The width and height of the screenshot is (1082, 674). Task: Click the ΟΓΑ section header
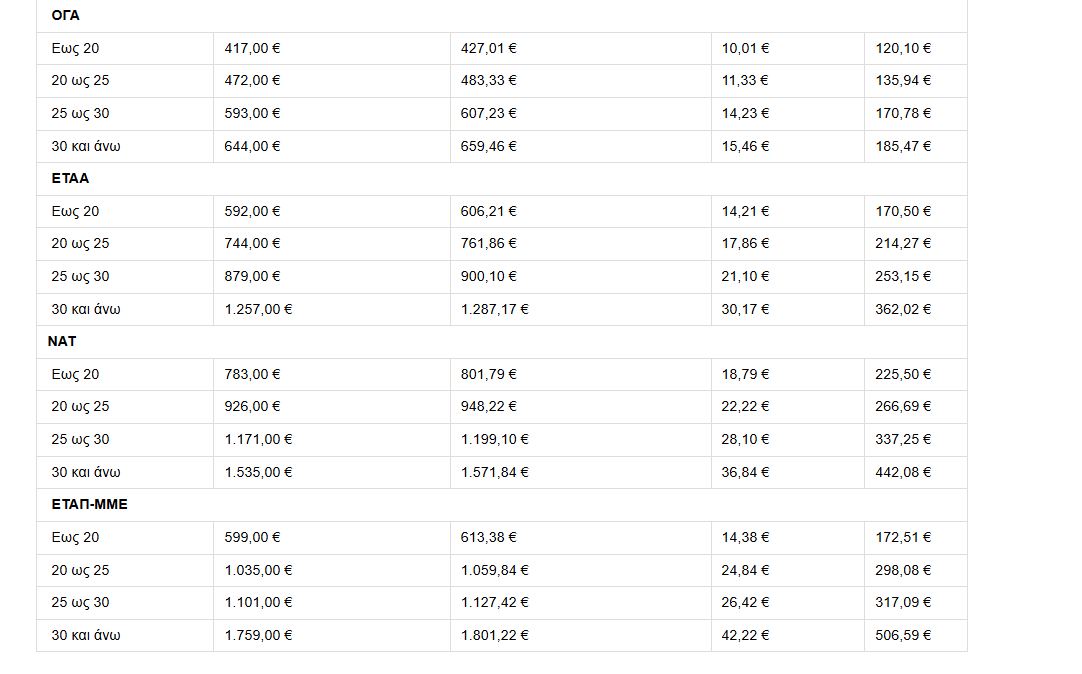pos(65,16)
